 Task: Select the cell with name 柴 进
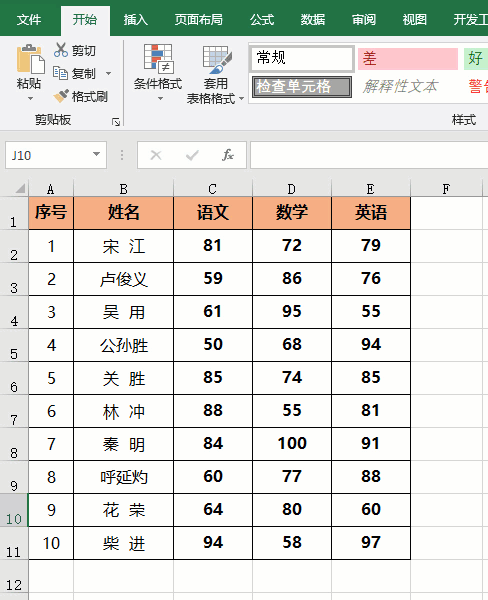point(123,543)
